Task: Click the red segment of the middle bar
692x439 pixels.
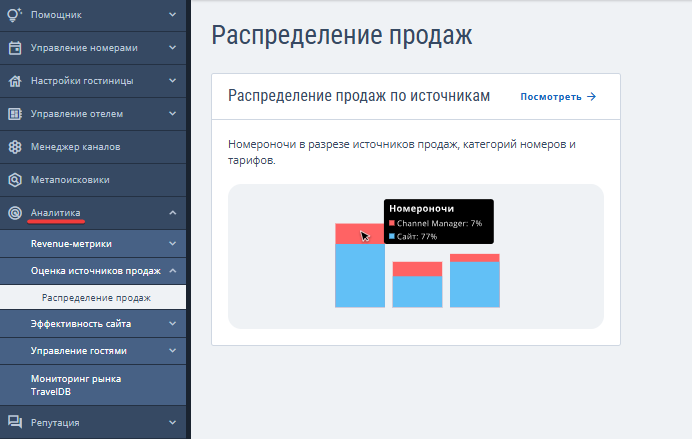Action: [x=417, y=269]
